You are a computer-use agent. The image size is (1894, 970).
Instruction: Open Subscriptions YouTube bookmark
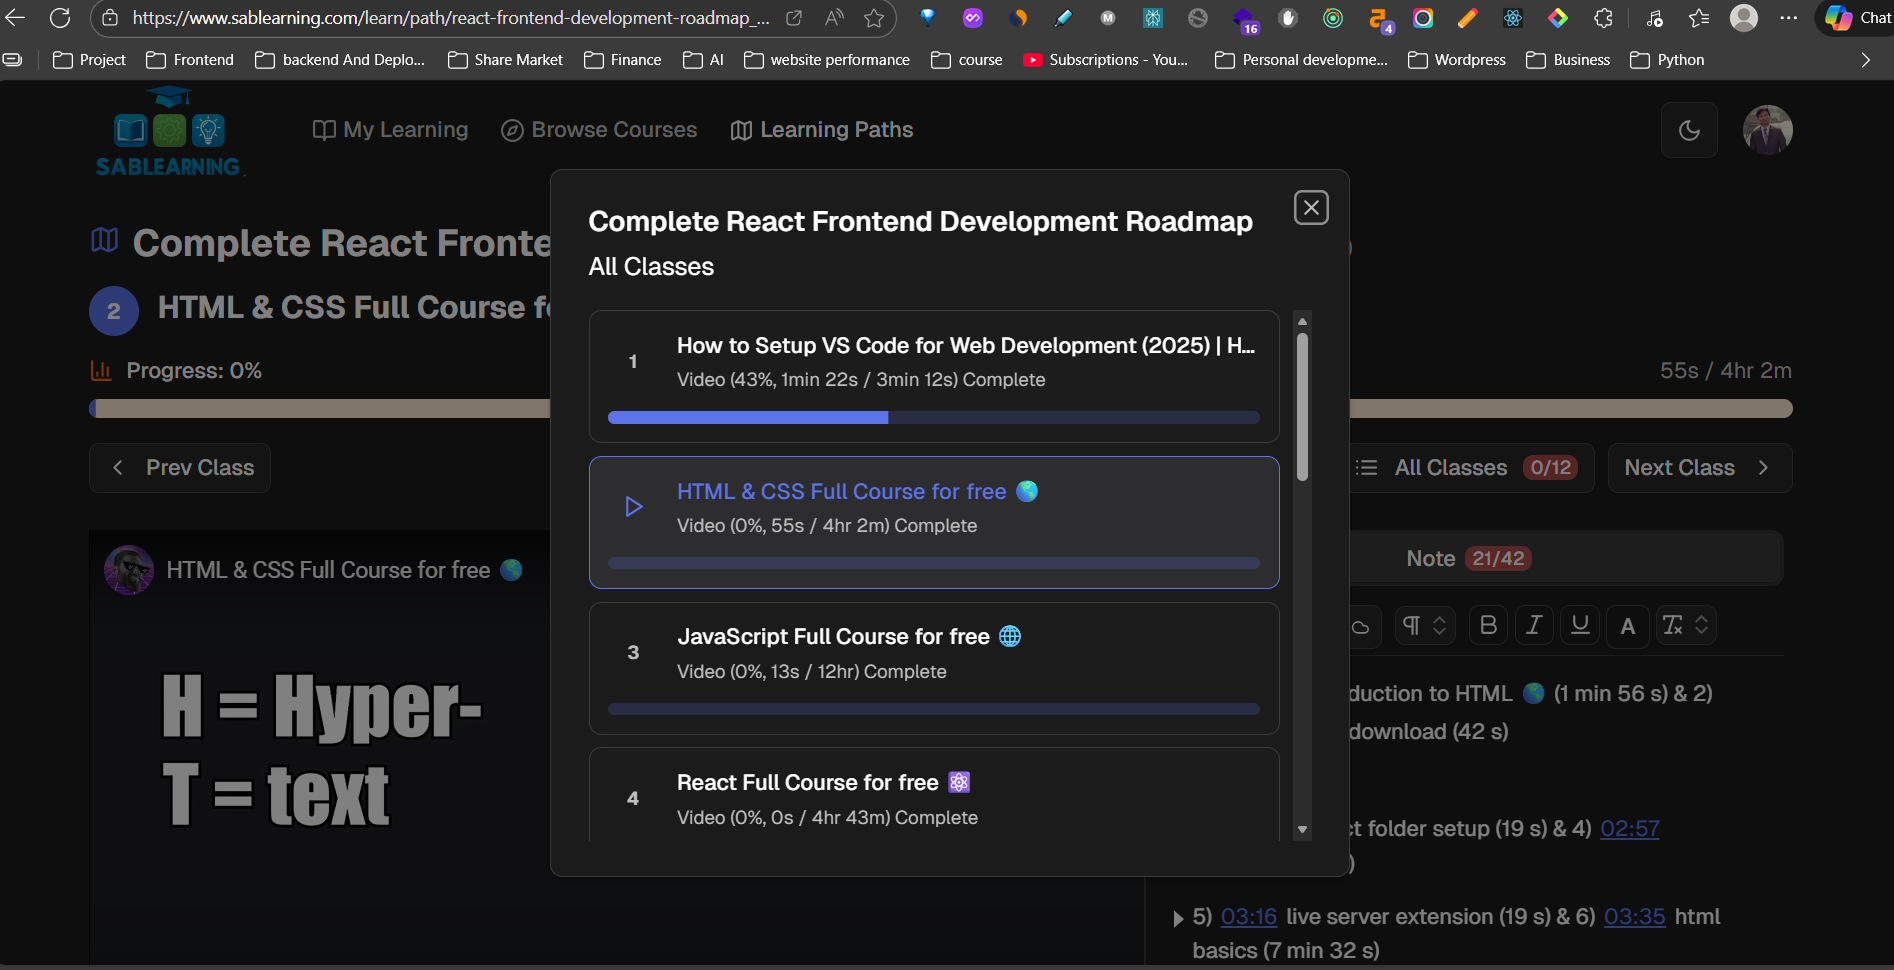click(1106, 60)
